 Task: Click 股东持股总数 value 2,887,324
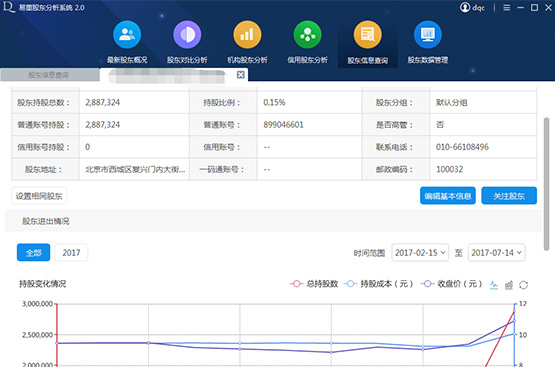coord(103,102)
